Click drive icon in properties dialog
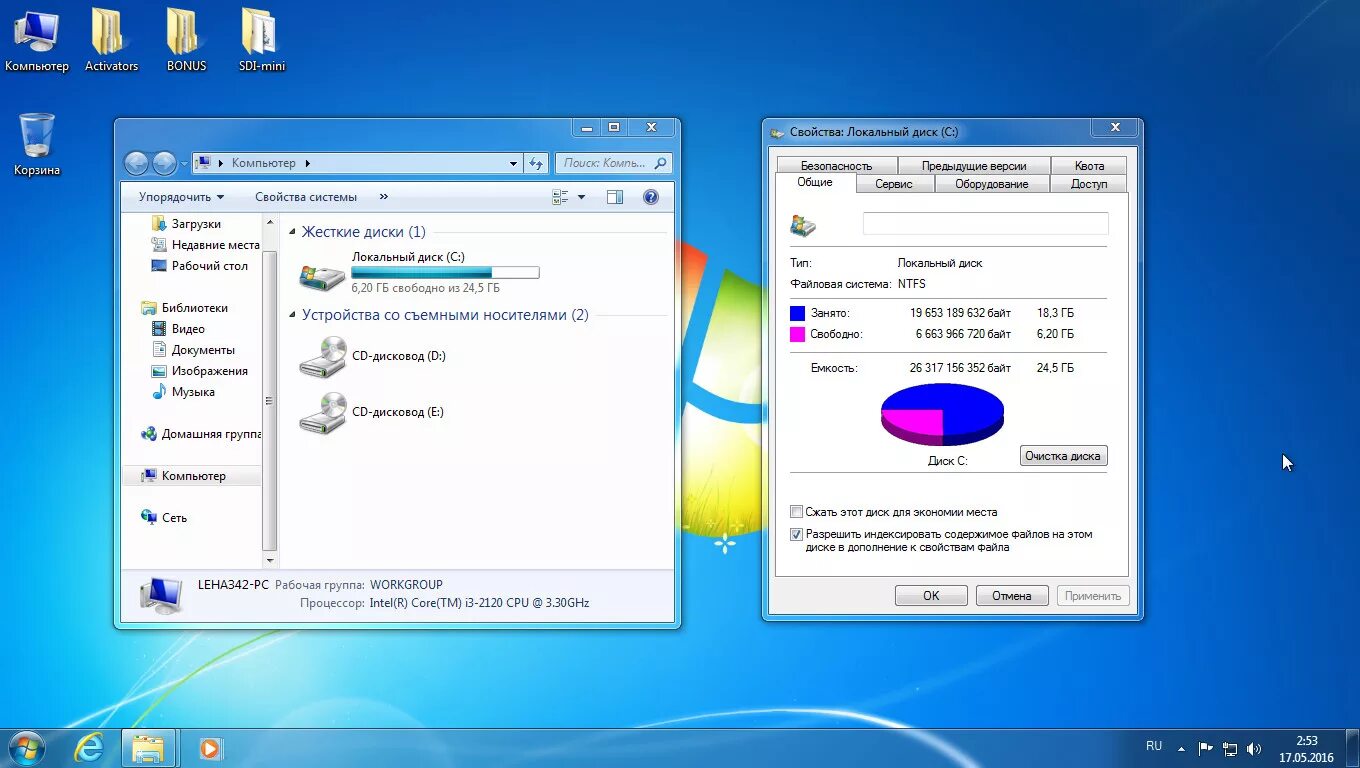Image resolution: width=1360 pixels, height=768 pixels. point(803,225)
